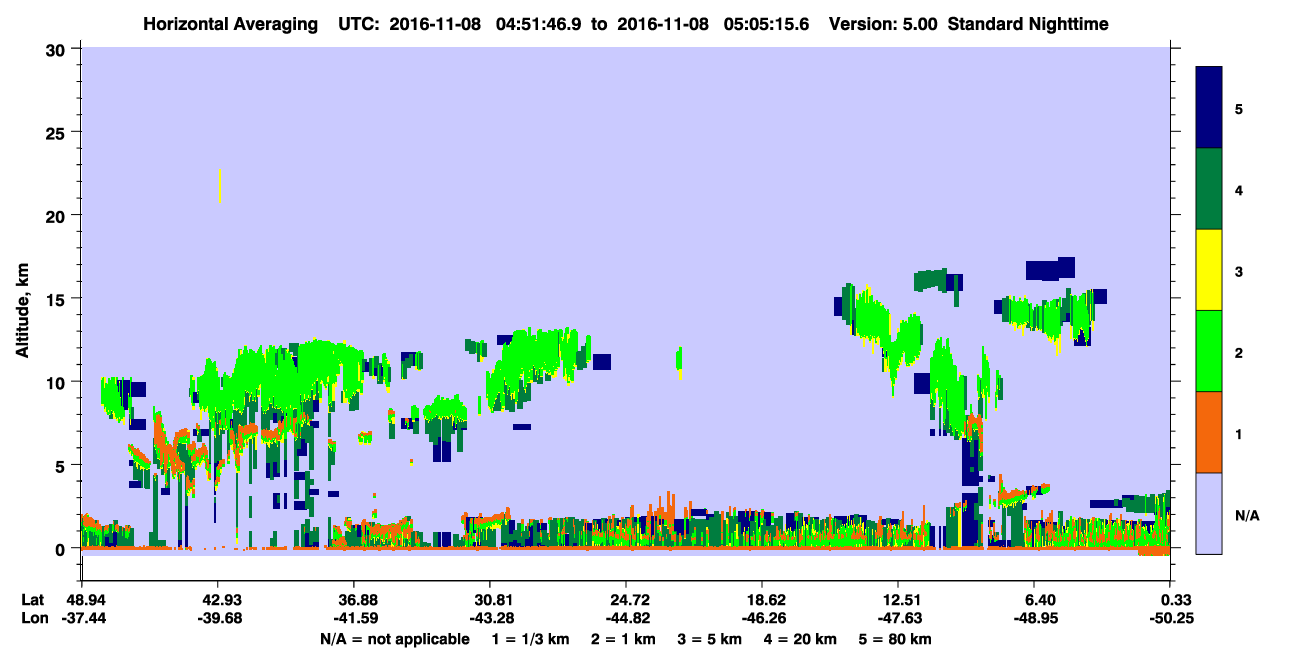This screenshot has width=1300, height=667.
Task: Click the longitude value '-41.59'
Action: (x=354, y=619)
